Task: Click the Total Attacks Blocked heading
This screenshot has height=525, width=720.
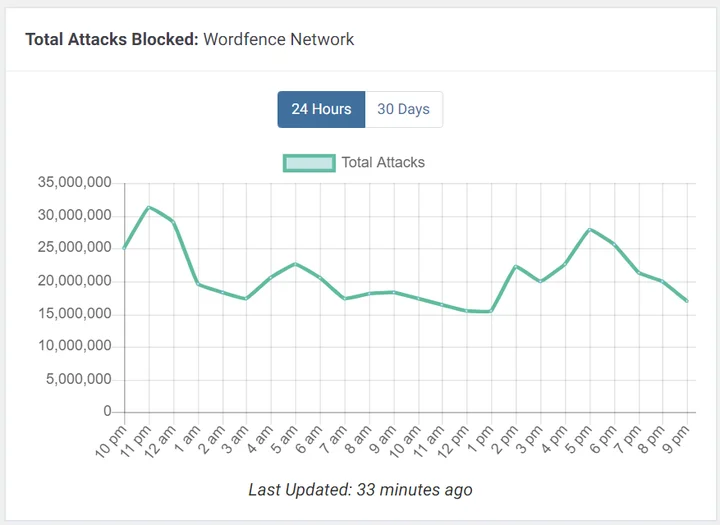Action: [111, 40]
